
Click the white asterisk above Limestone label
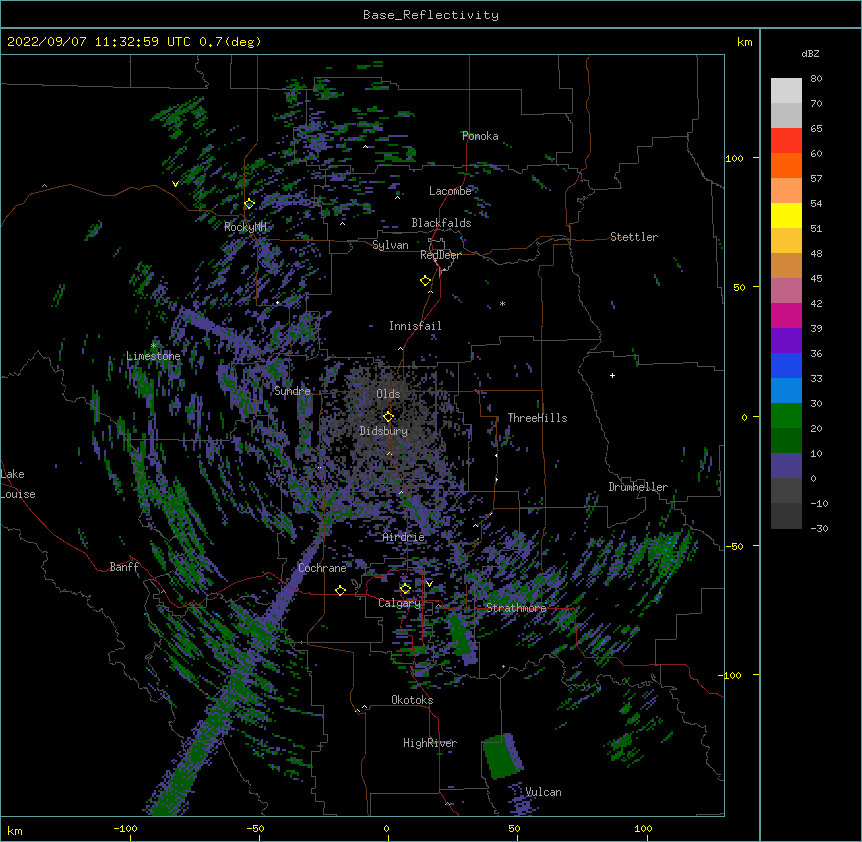pos(154,345)
